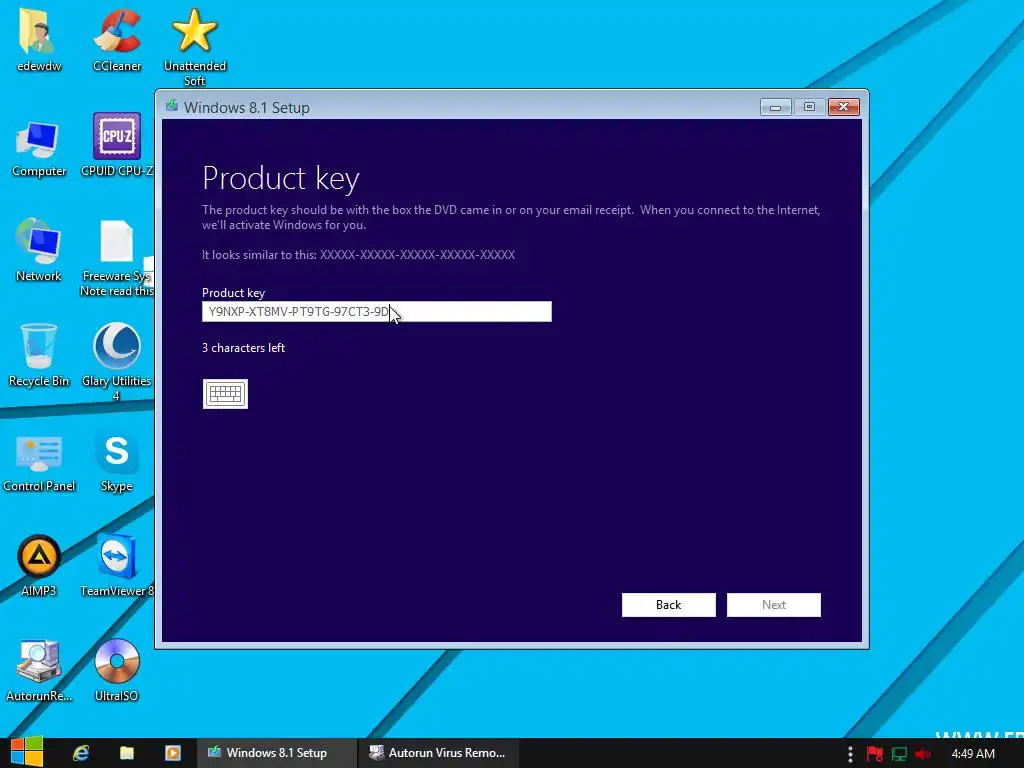Select the Network desktop icon
Viewport: 1024px width, 768px height.
click(39, 251)
